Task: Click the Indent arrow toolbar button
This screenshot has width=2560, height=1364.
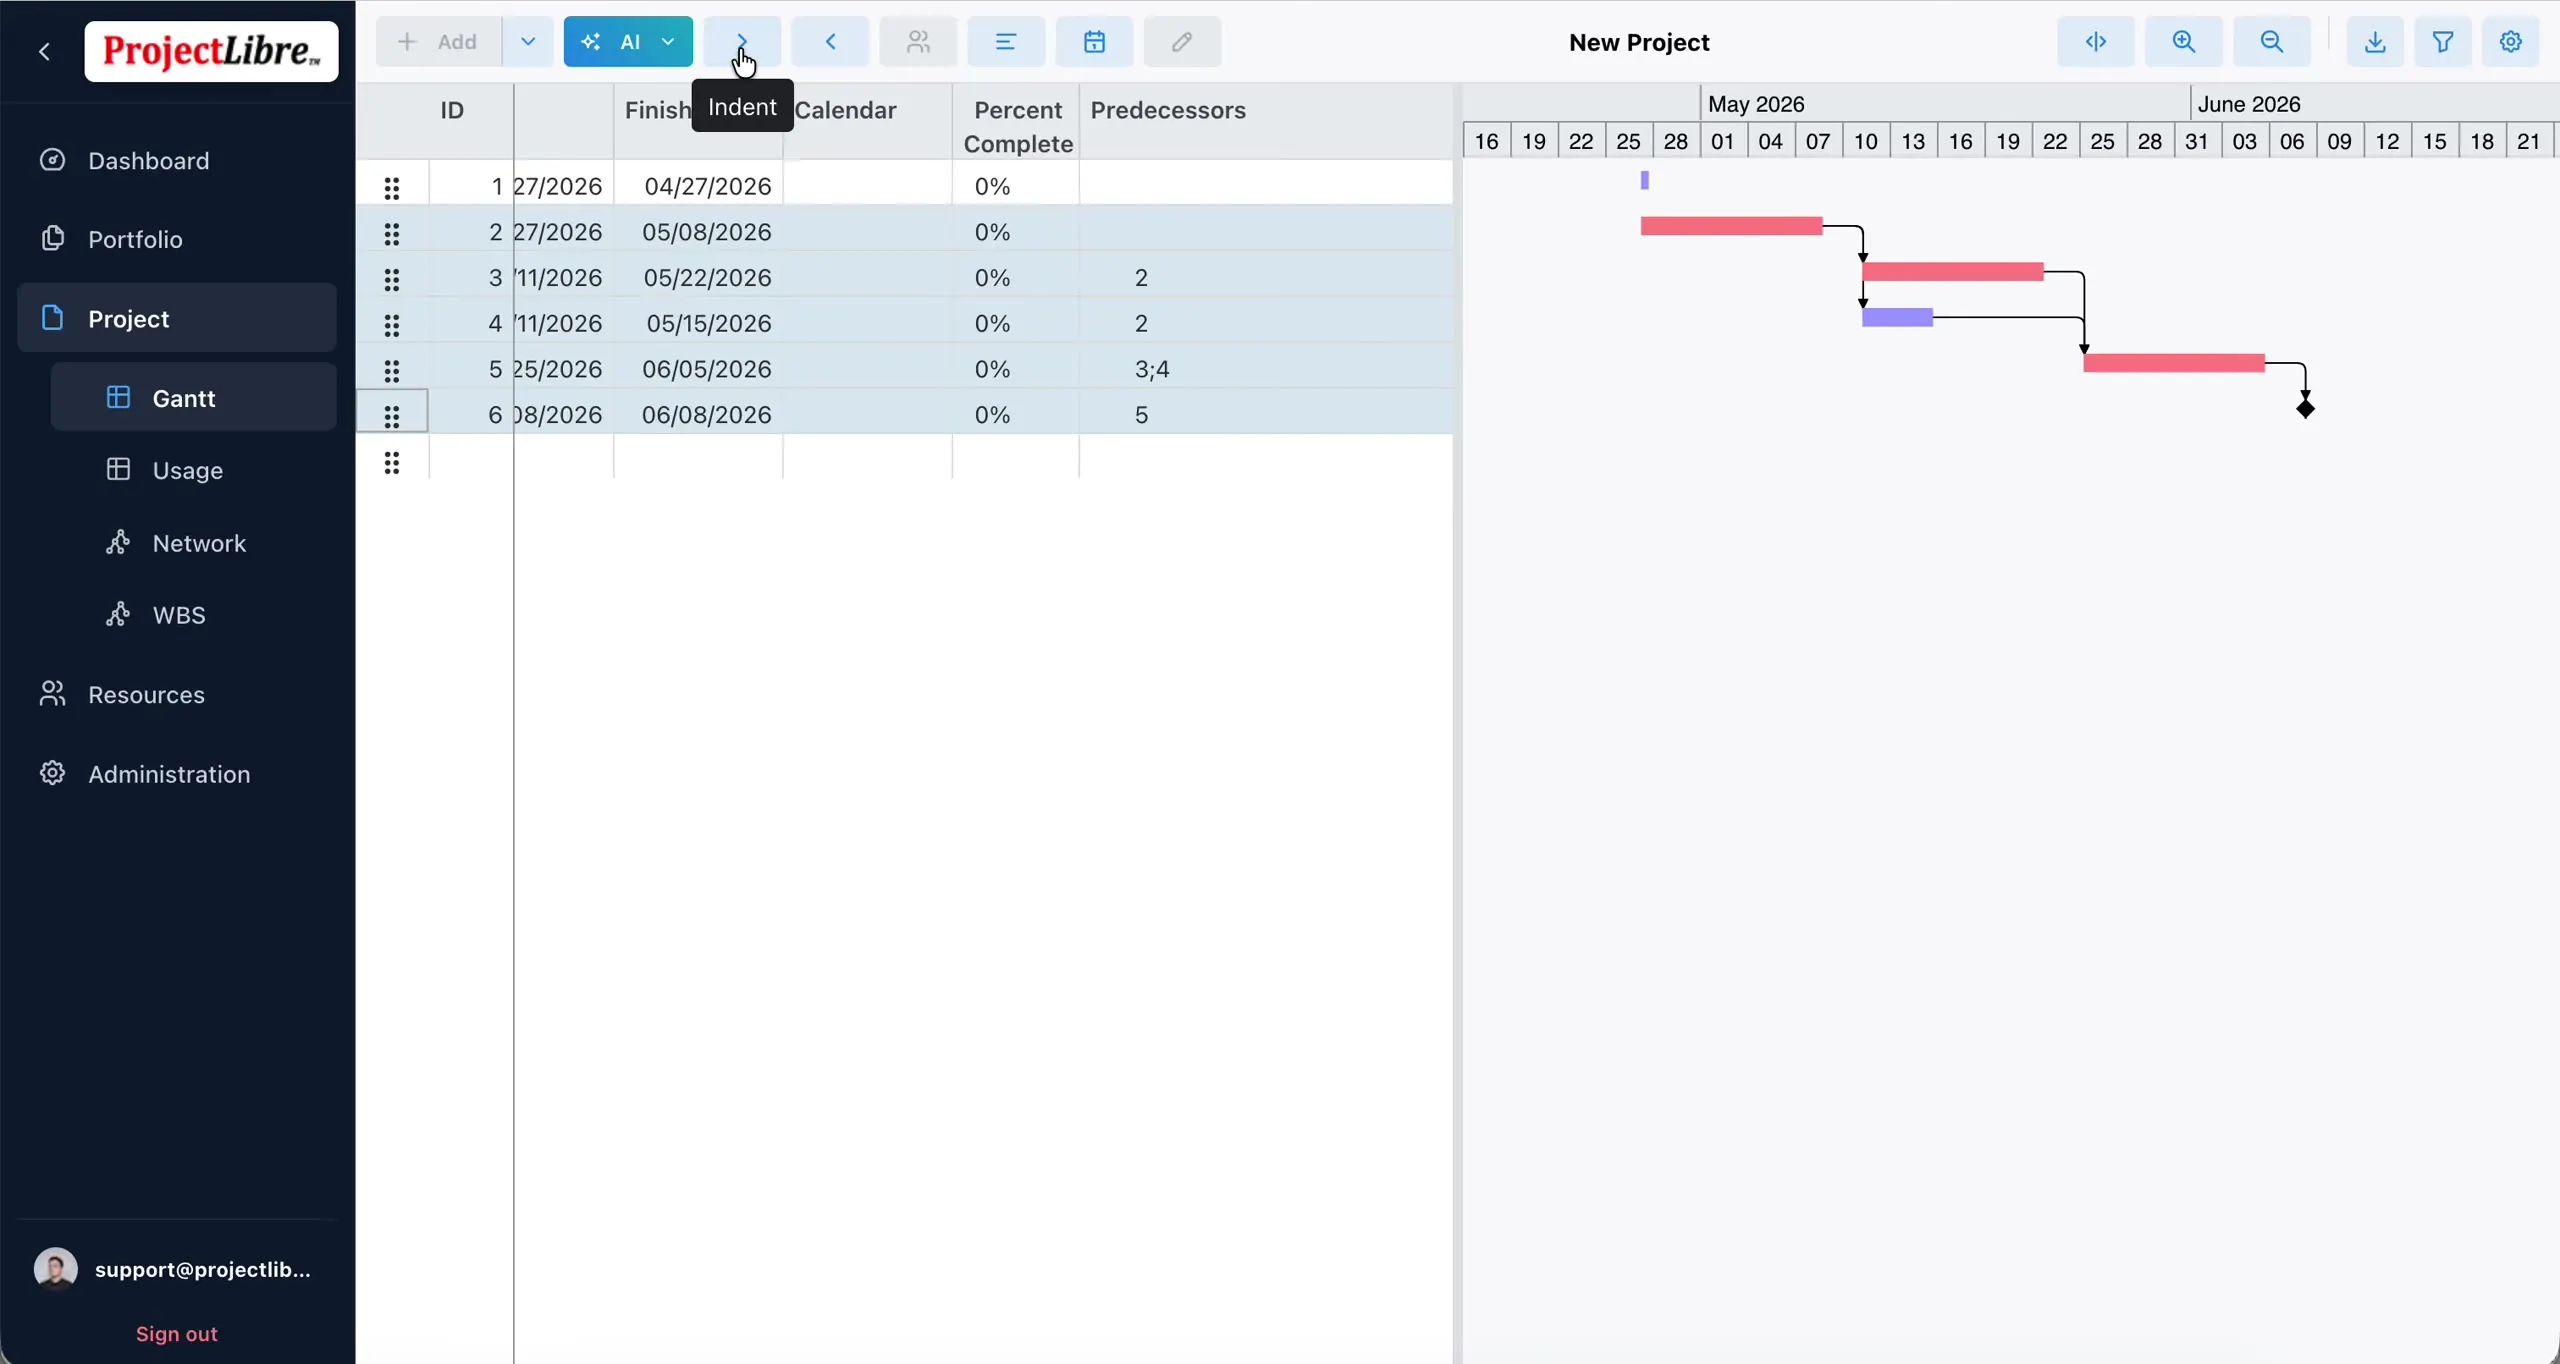Action: tap(741, 42)
